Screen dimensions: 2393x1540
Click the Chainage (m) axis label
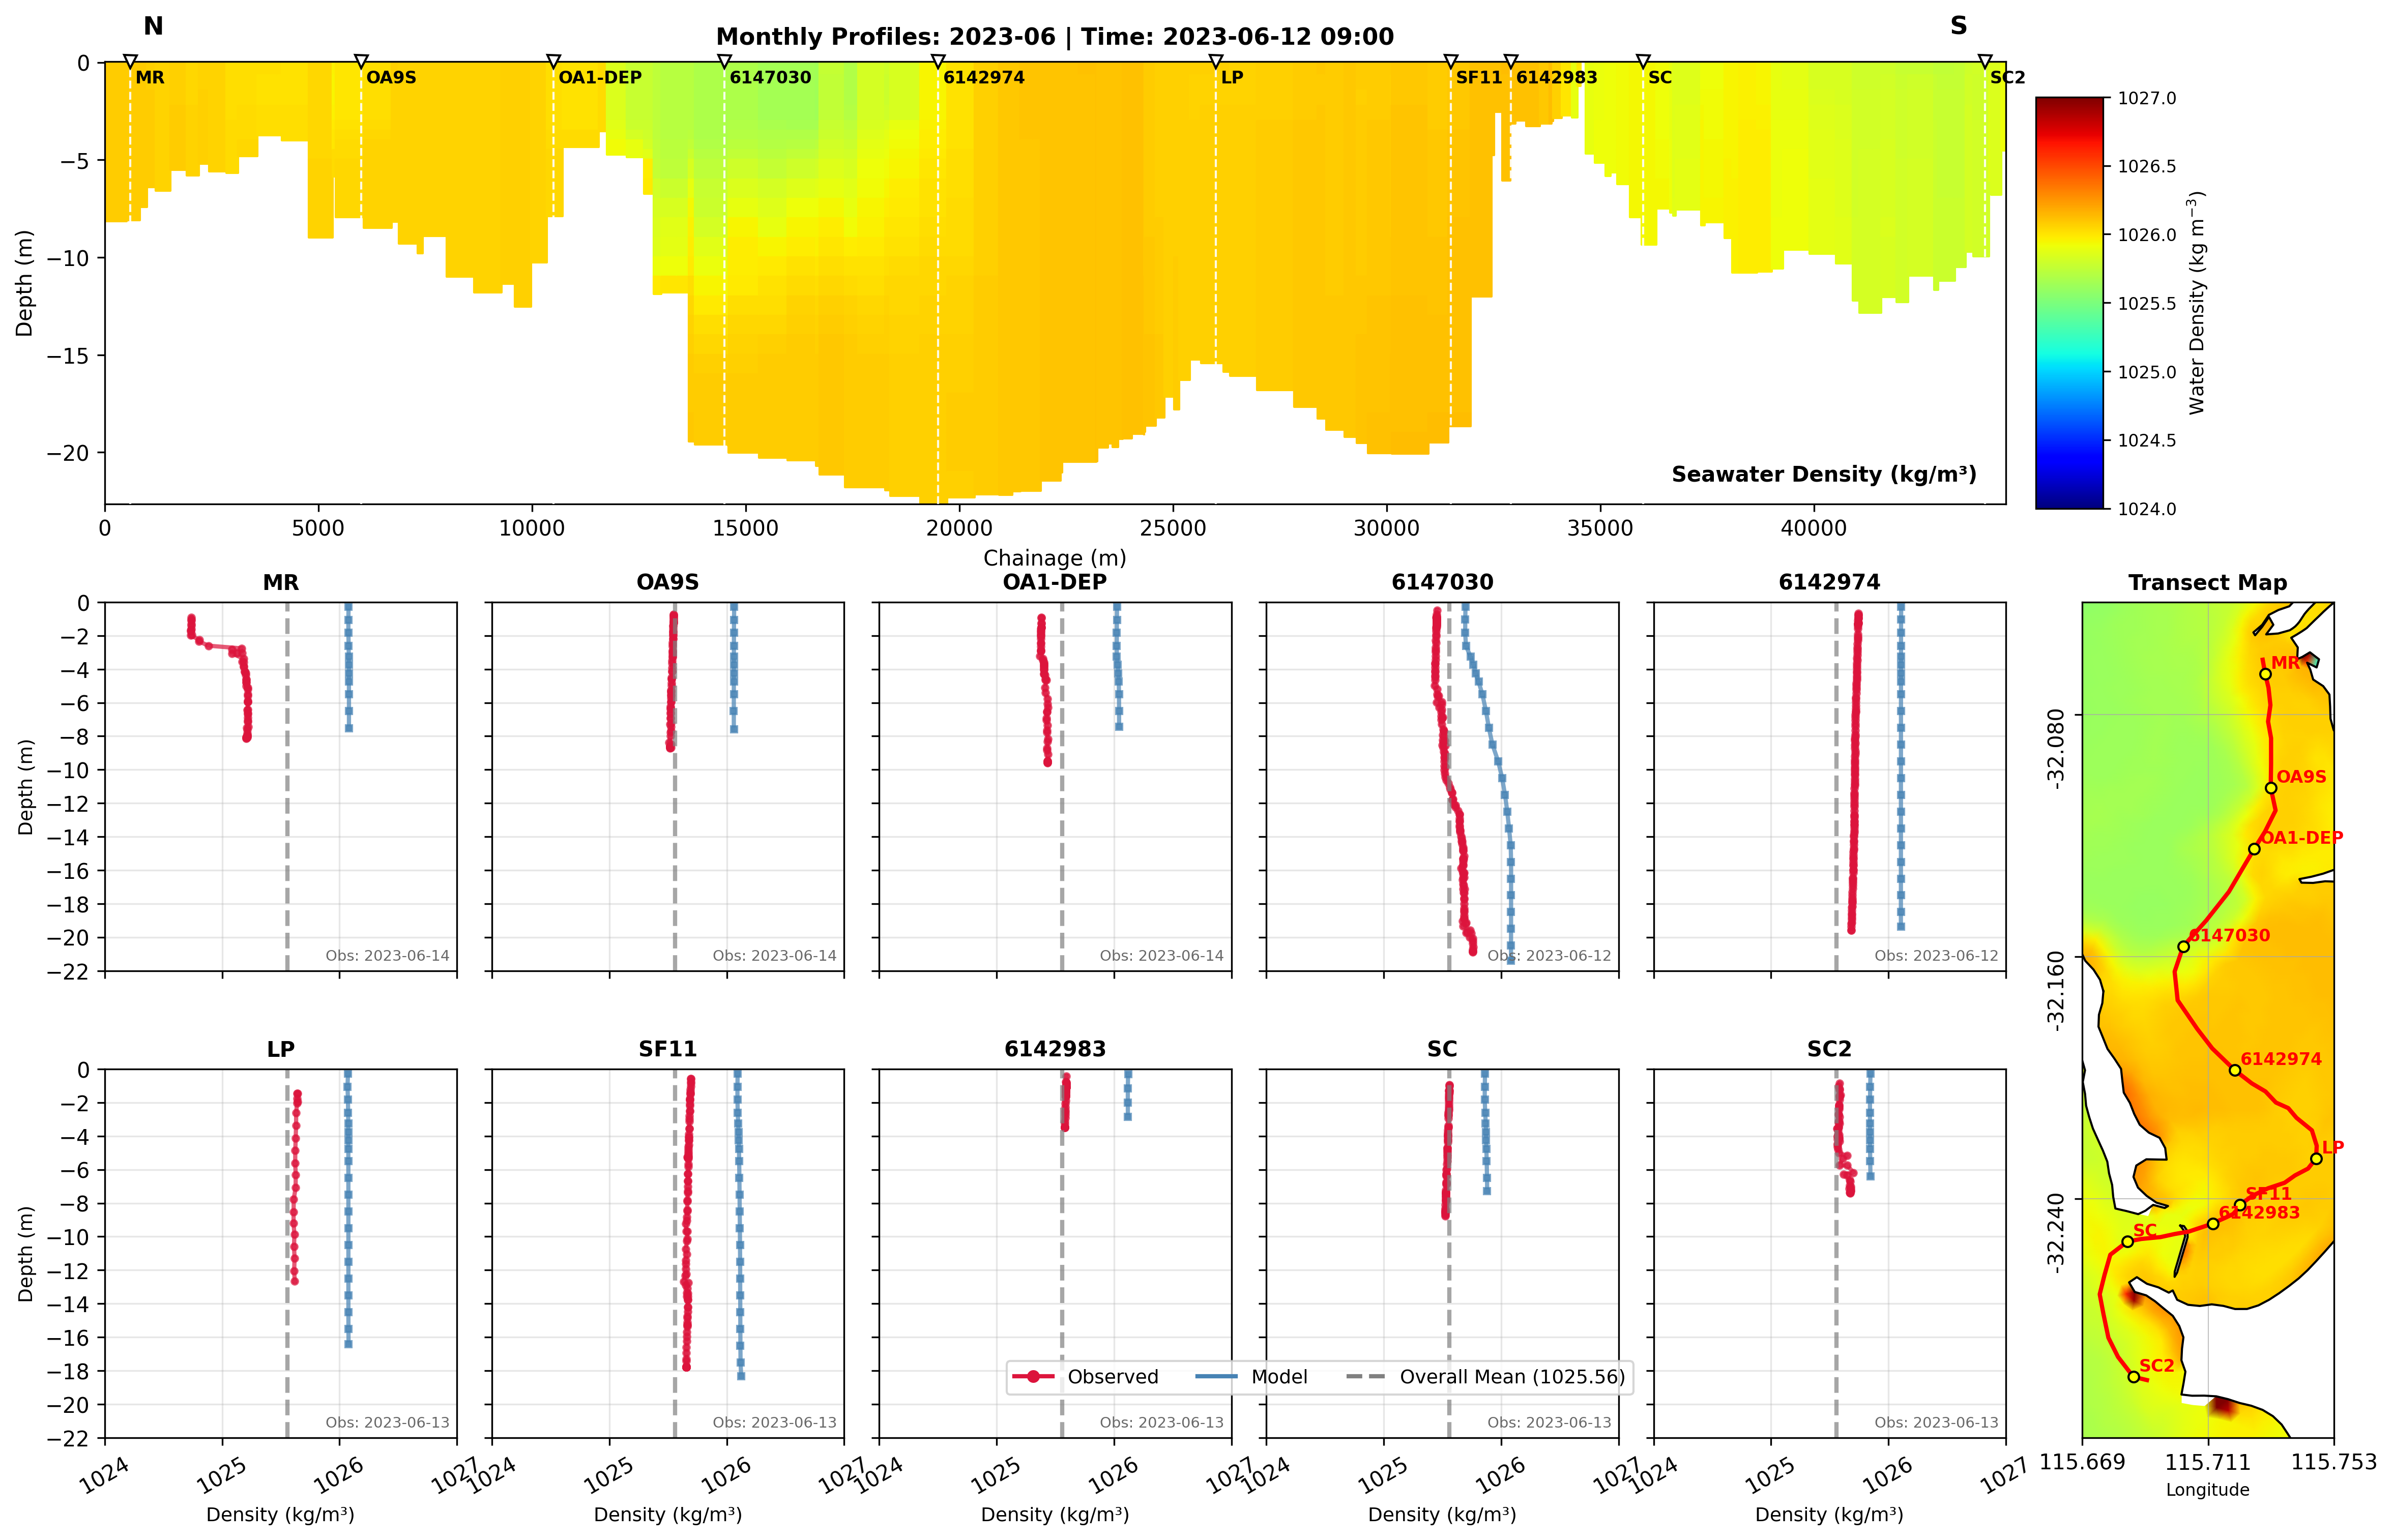(x=1054, y=558)
